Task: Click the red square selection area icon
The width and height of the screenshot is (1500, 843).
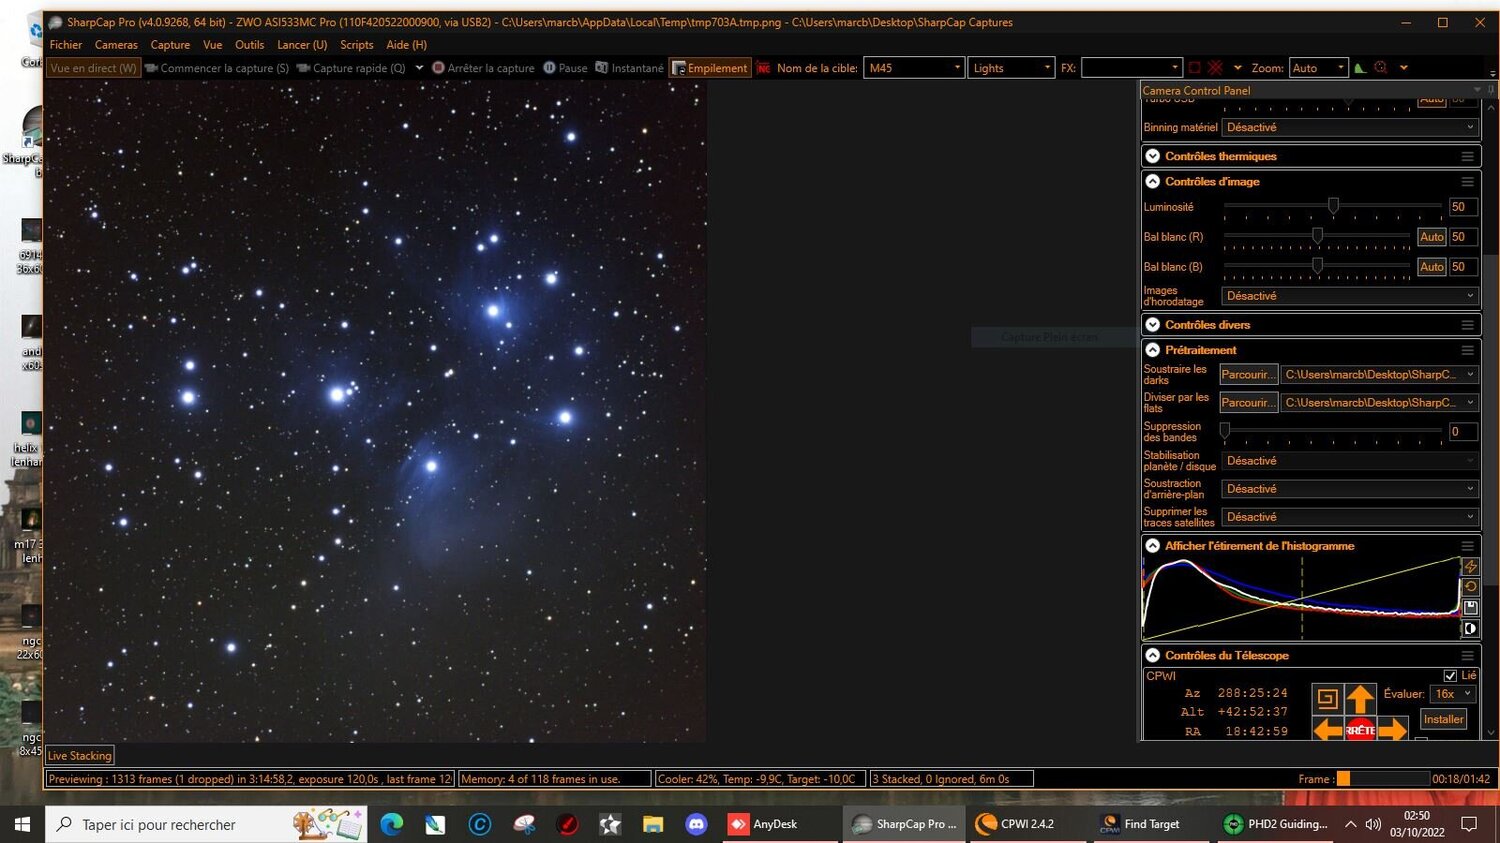Action: coord(1194,68)
